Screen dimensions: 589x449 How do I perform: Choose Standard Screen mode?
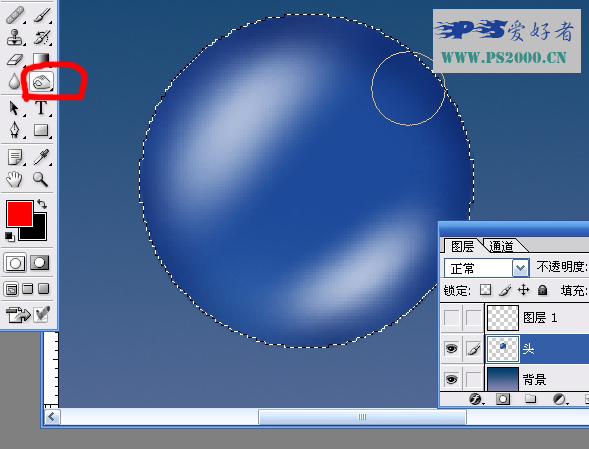tap(11, 289)
